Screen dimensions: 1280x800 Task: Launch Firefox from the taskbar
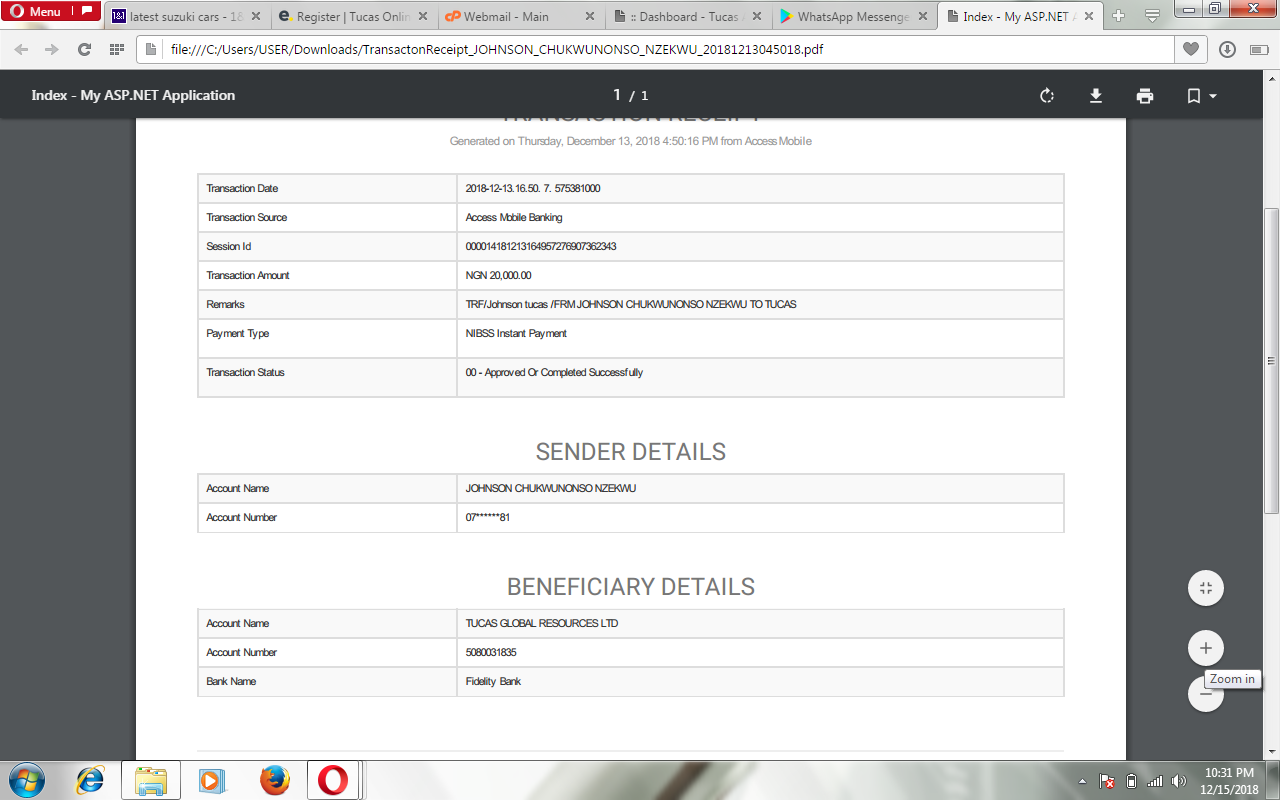pyautogui.click(x=274, y=779)
